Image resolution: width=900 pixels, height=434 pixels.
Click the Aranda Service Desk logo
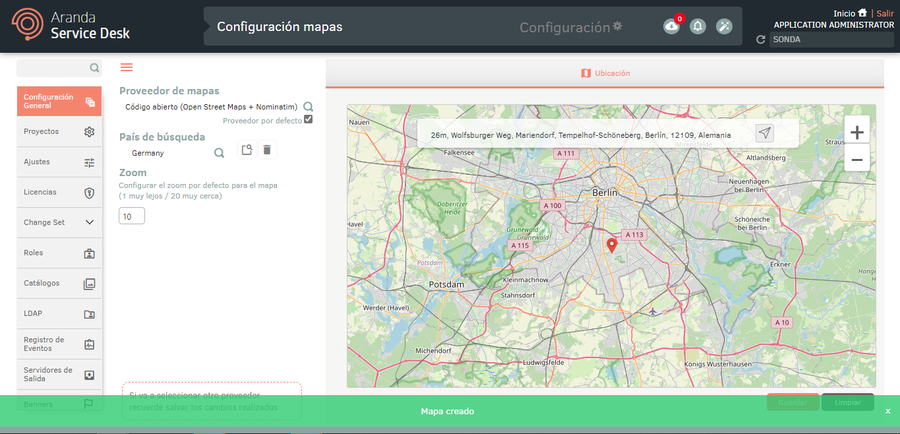point(71,25)
